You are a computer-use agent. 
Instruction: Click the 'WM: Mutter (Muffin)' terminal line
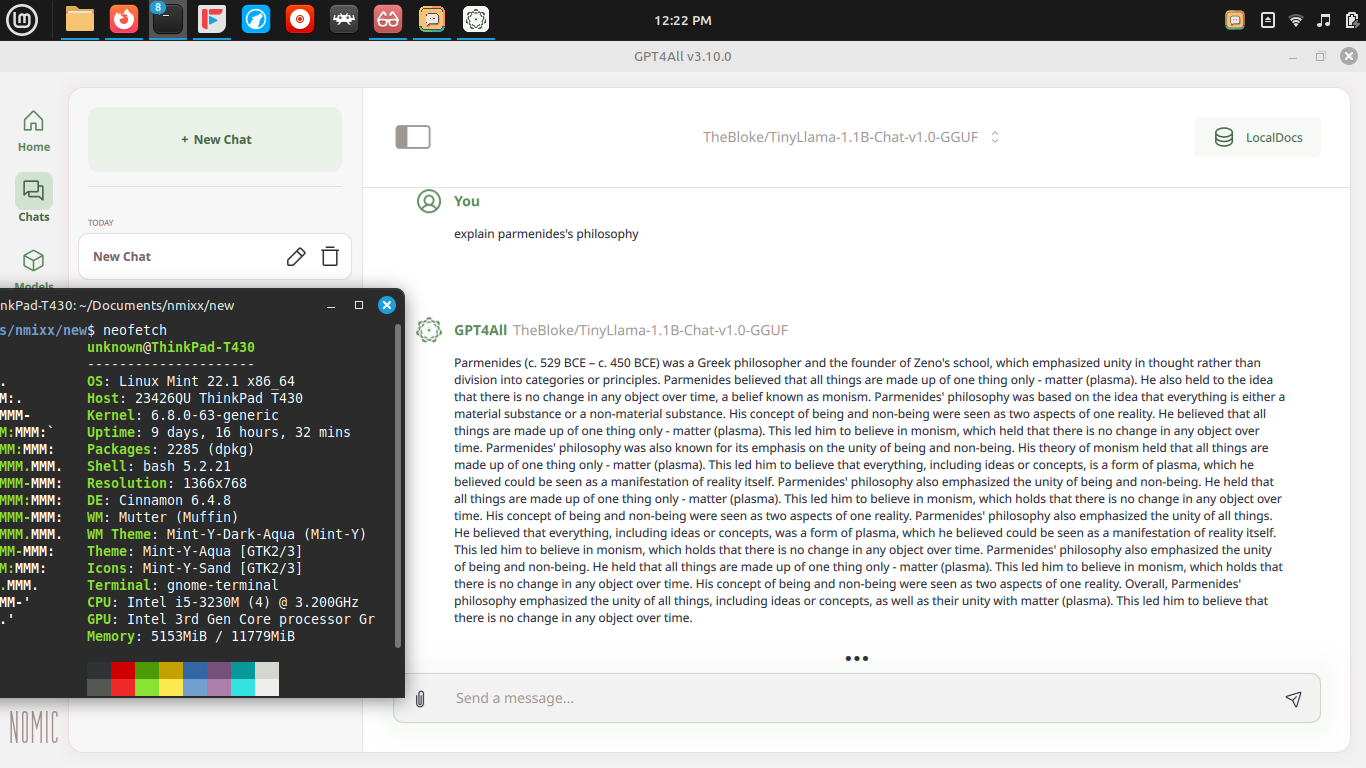(x=163, y=517)
